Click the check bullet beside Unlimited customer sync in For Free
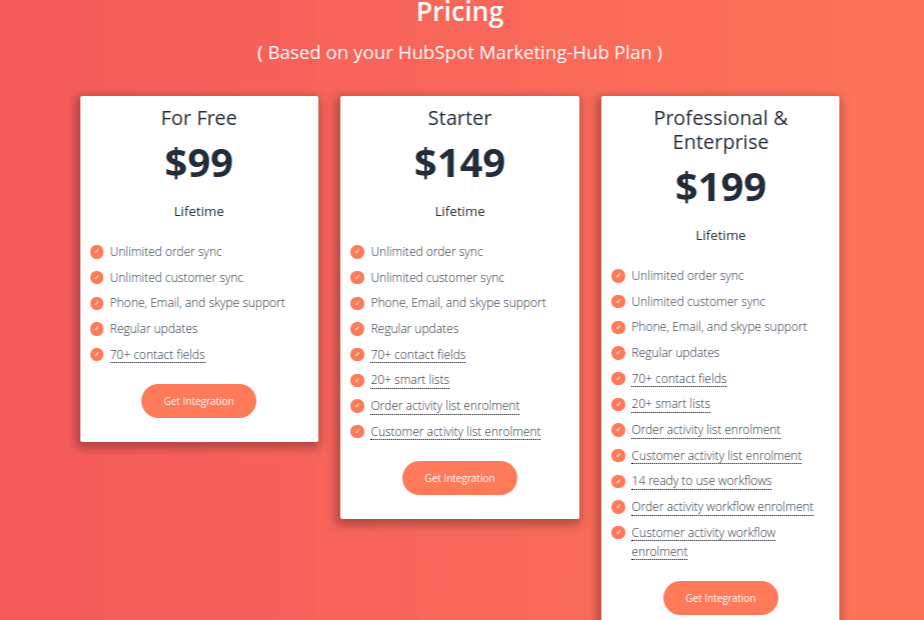 97,277
